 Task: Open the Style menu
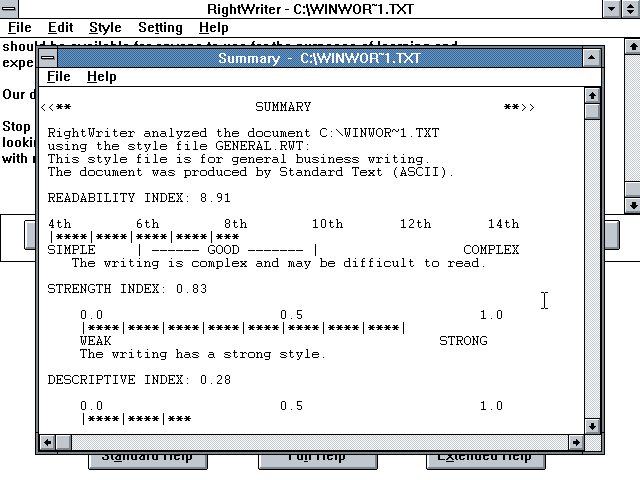point(105,28)
